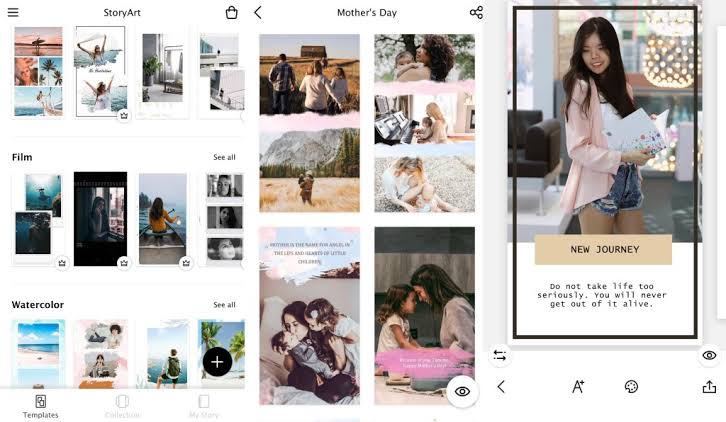726x422 pixels.
Task: Tap crown badge on dark window film template
Action: (x=124, y=263)
